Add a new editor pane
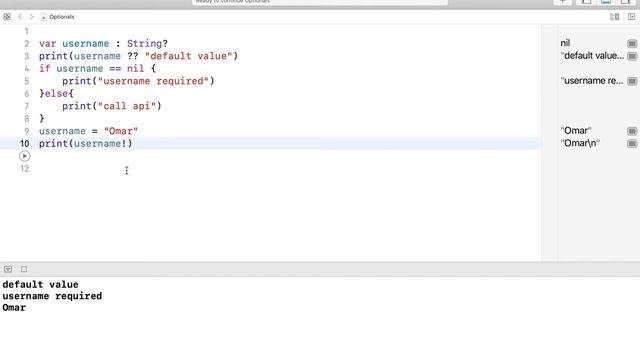Screen dimensions: 640x360 [x=631, y=17]
